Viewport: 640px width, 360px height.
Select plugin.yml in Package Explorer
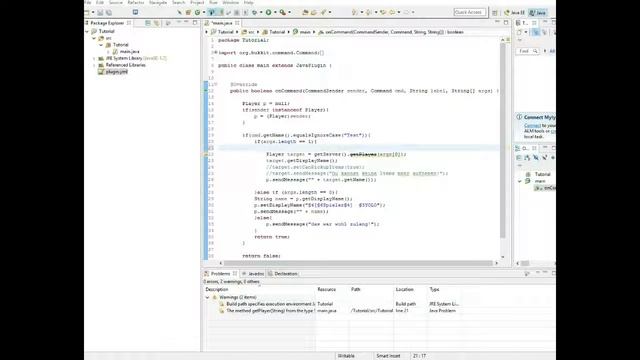(117, 72)
